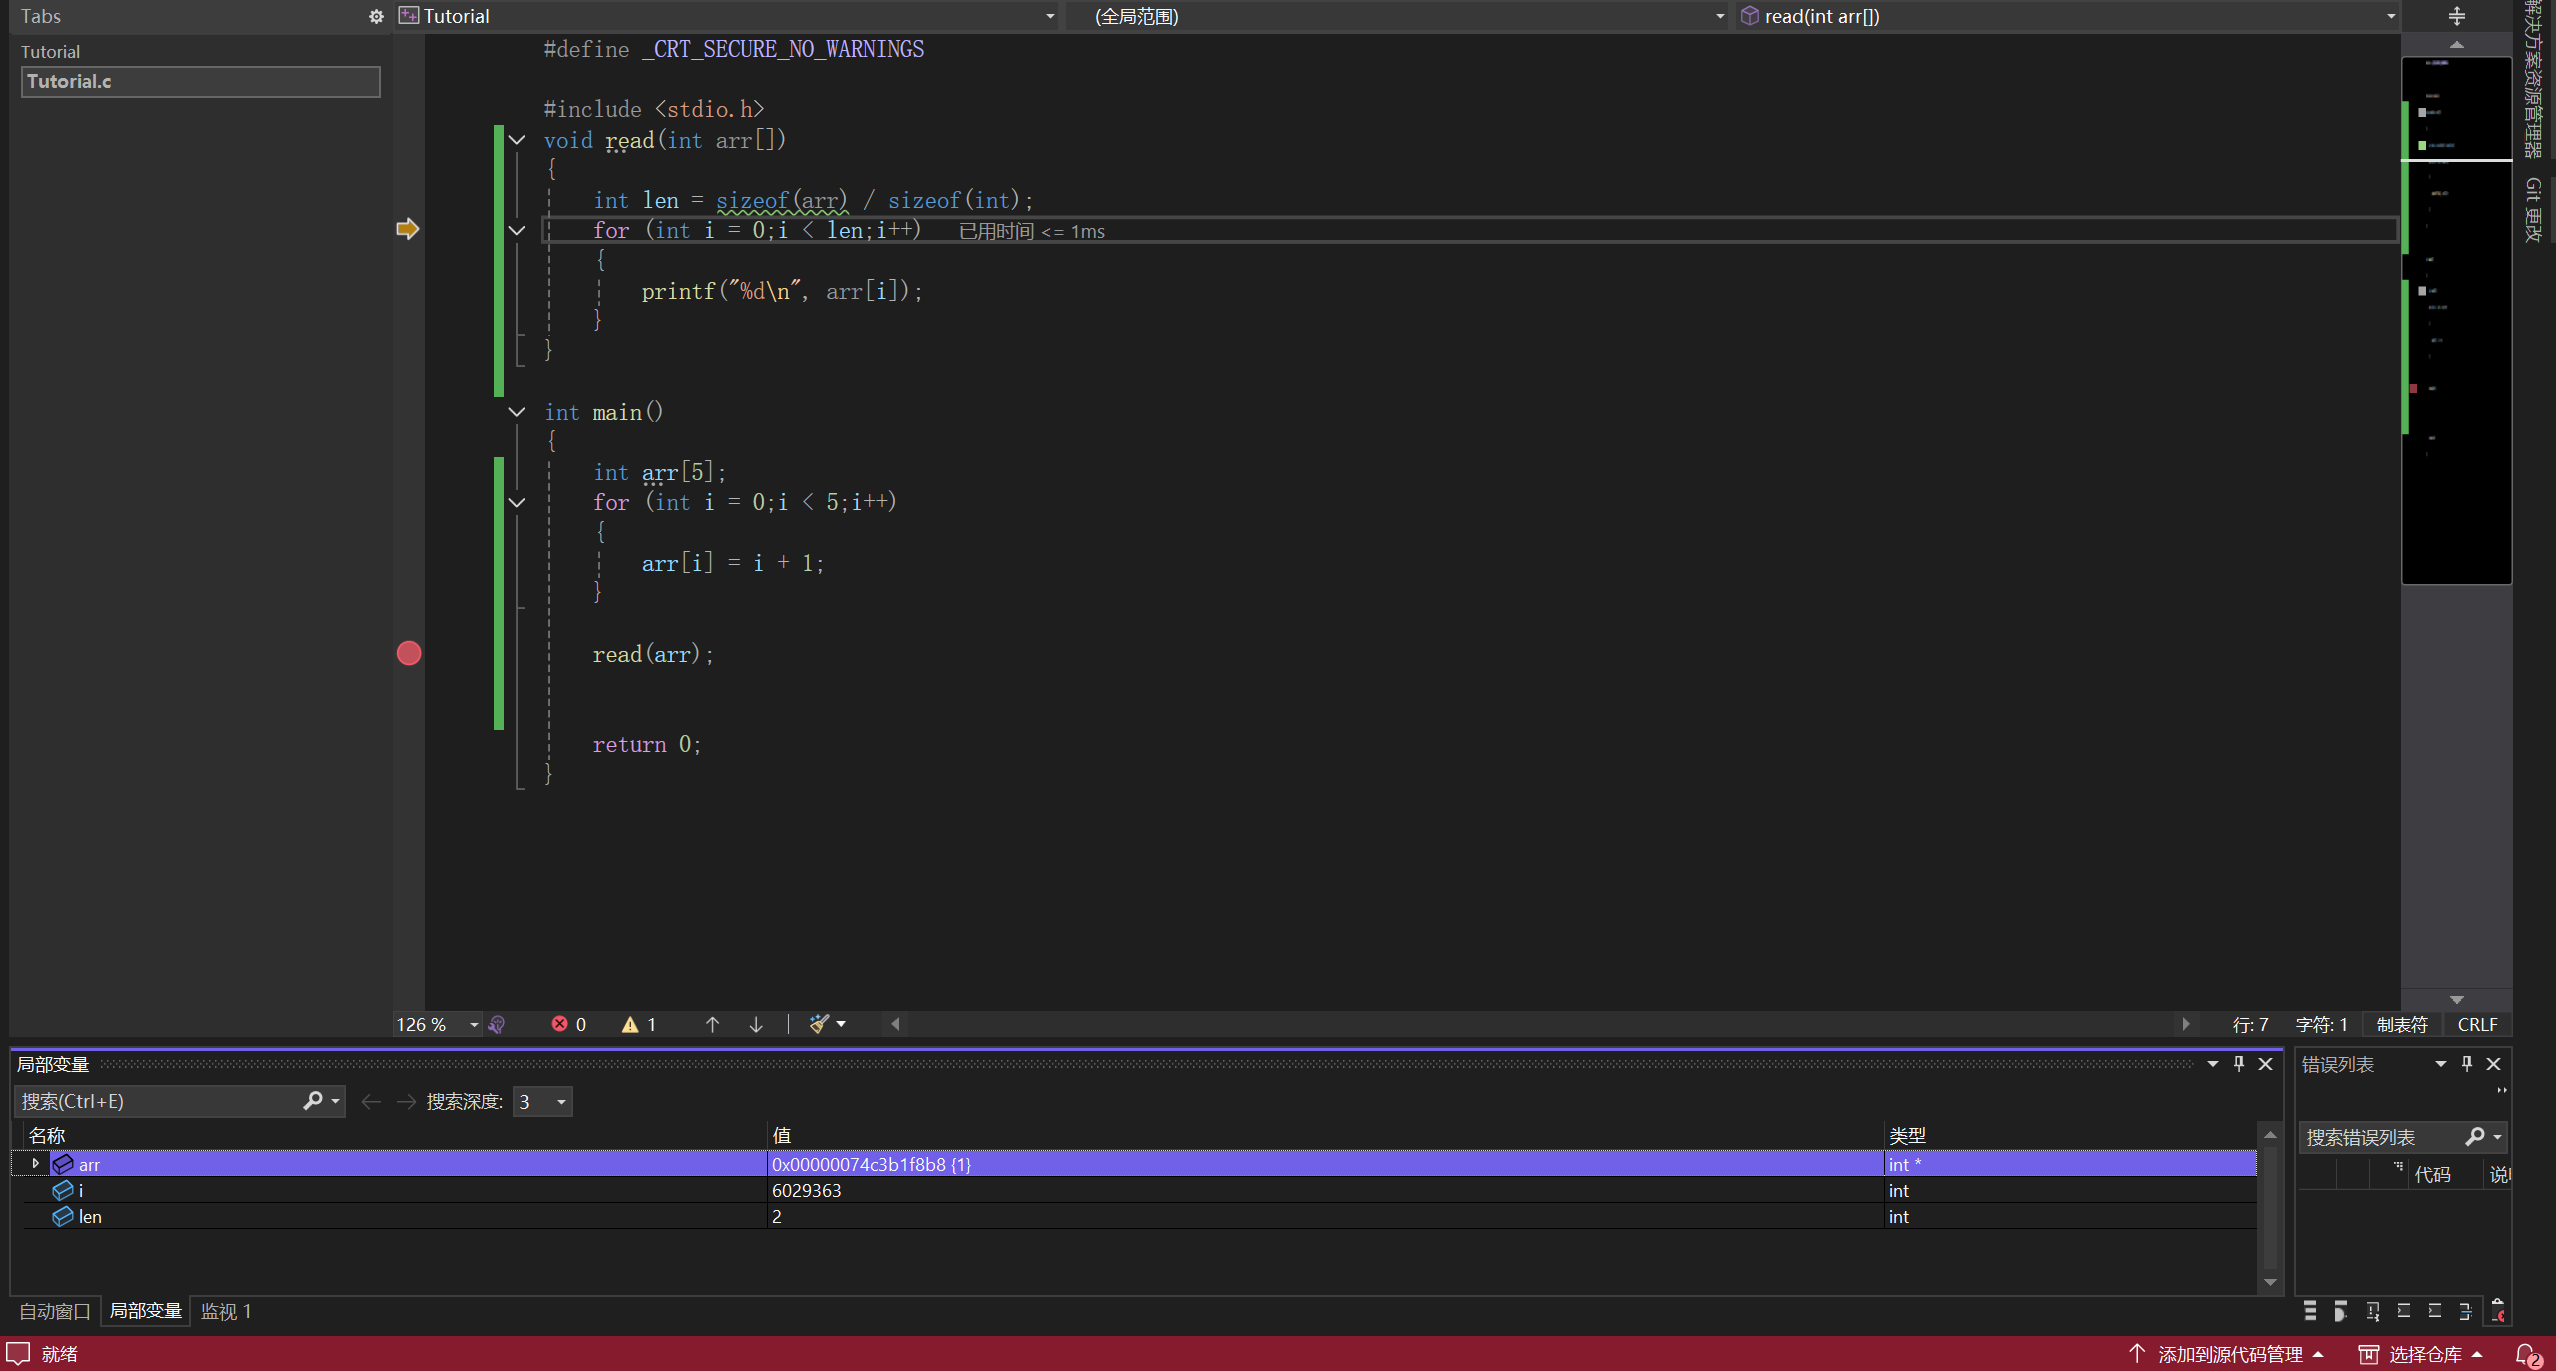
Task: Click the 制表符 indentation indicator
Action: point(2402,1024)
